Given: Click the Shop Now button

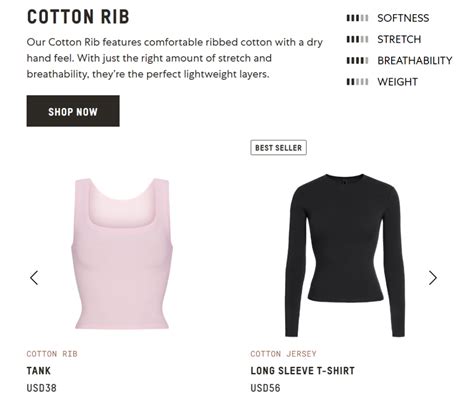Looking at the screenshot, I should 73,111.
